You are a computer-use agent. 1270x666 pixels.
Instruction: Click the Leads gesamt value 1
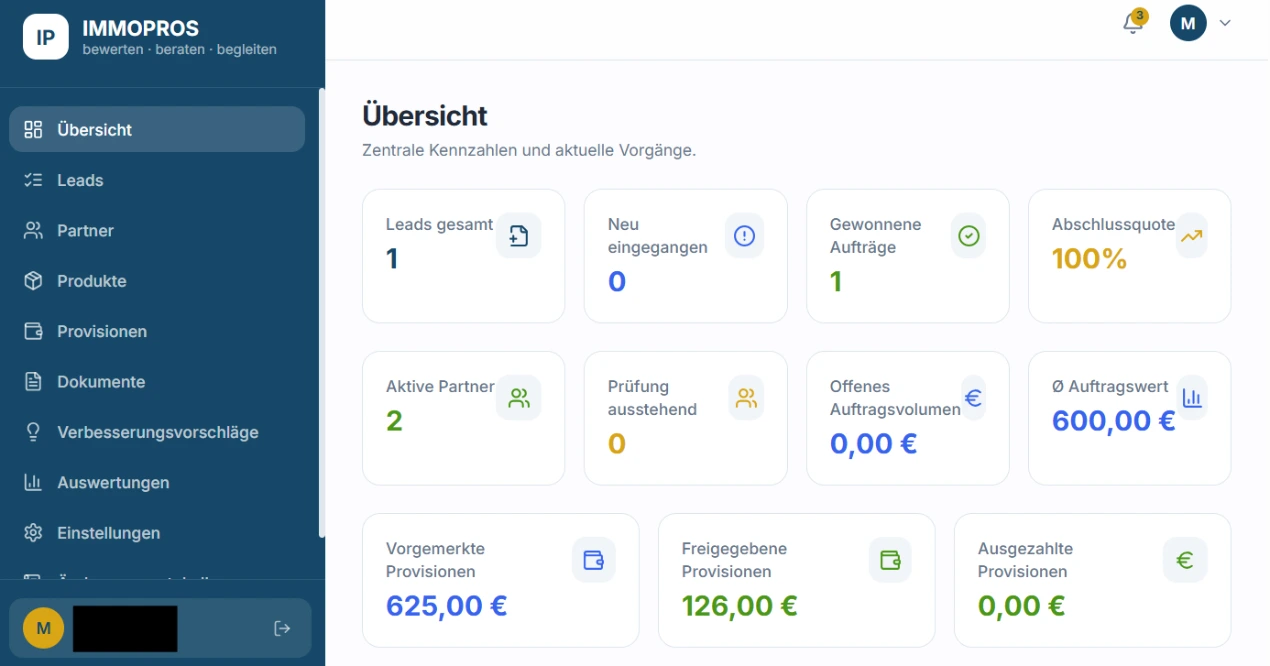coord(392,259)
